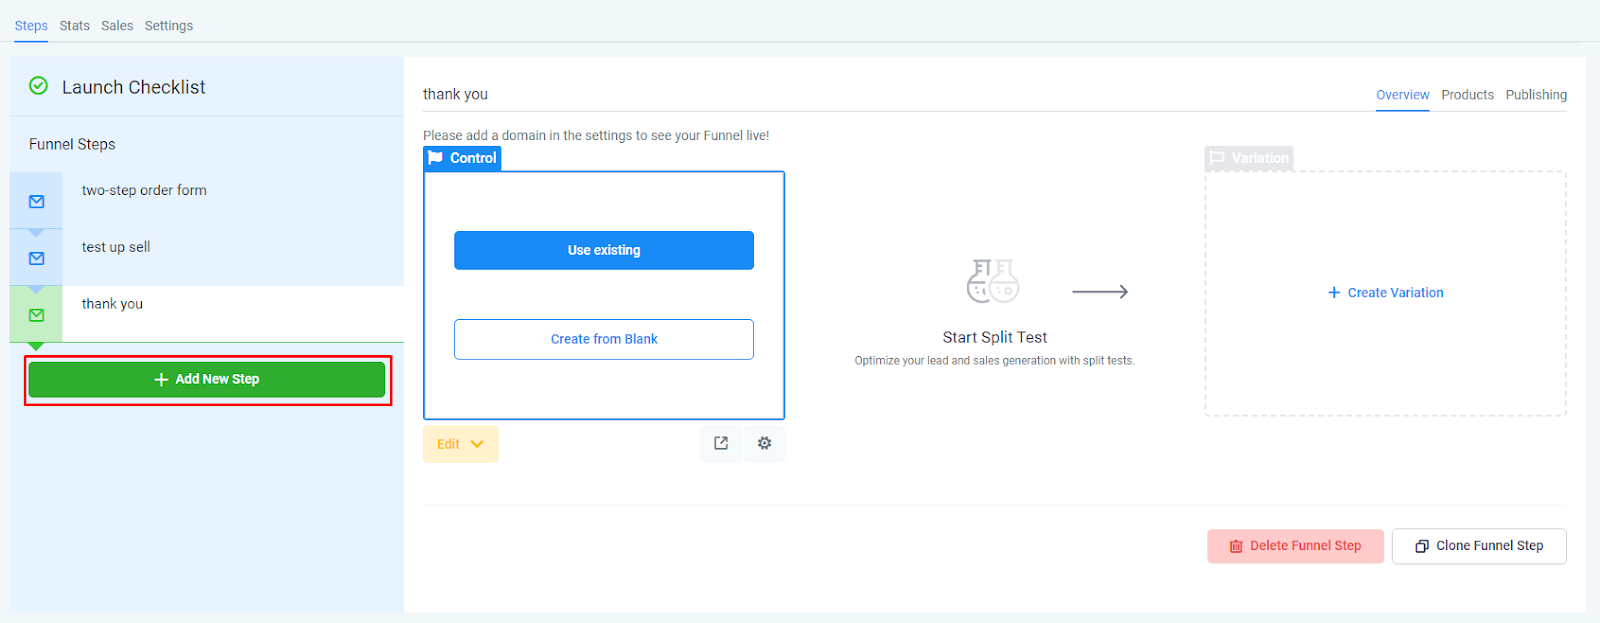This screenshot has height=623, width=1600.
Task: Click the split test flasks icon
Action: coord(992,281)
